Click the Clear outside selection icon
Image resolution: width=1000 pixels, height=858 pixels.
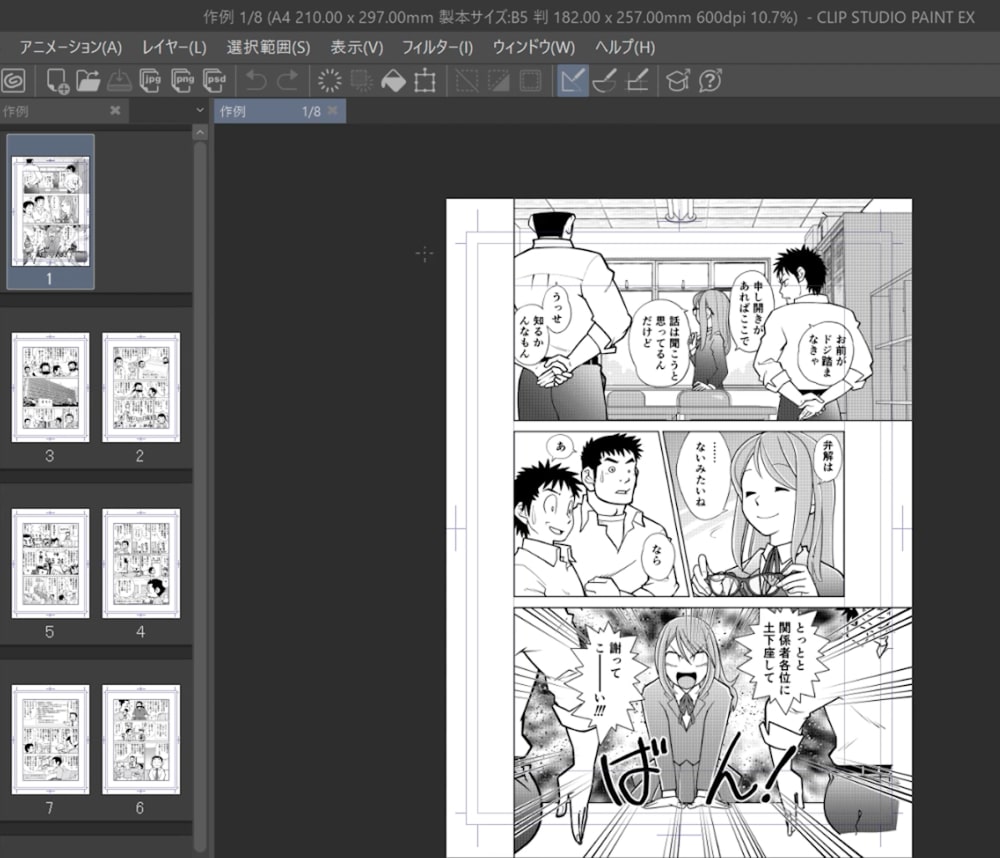point(362,81)
